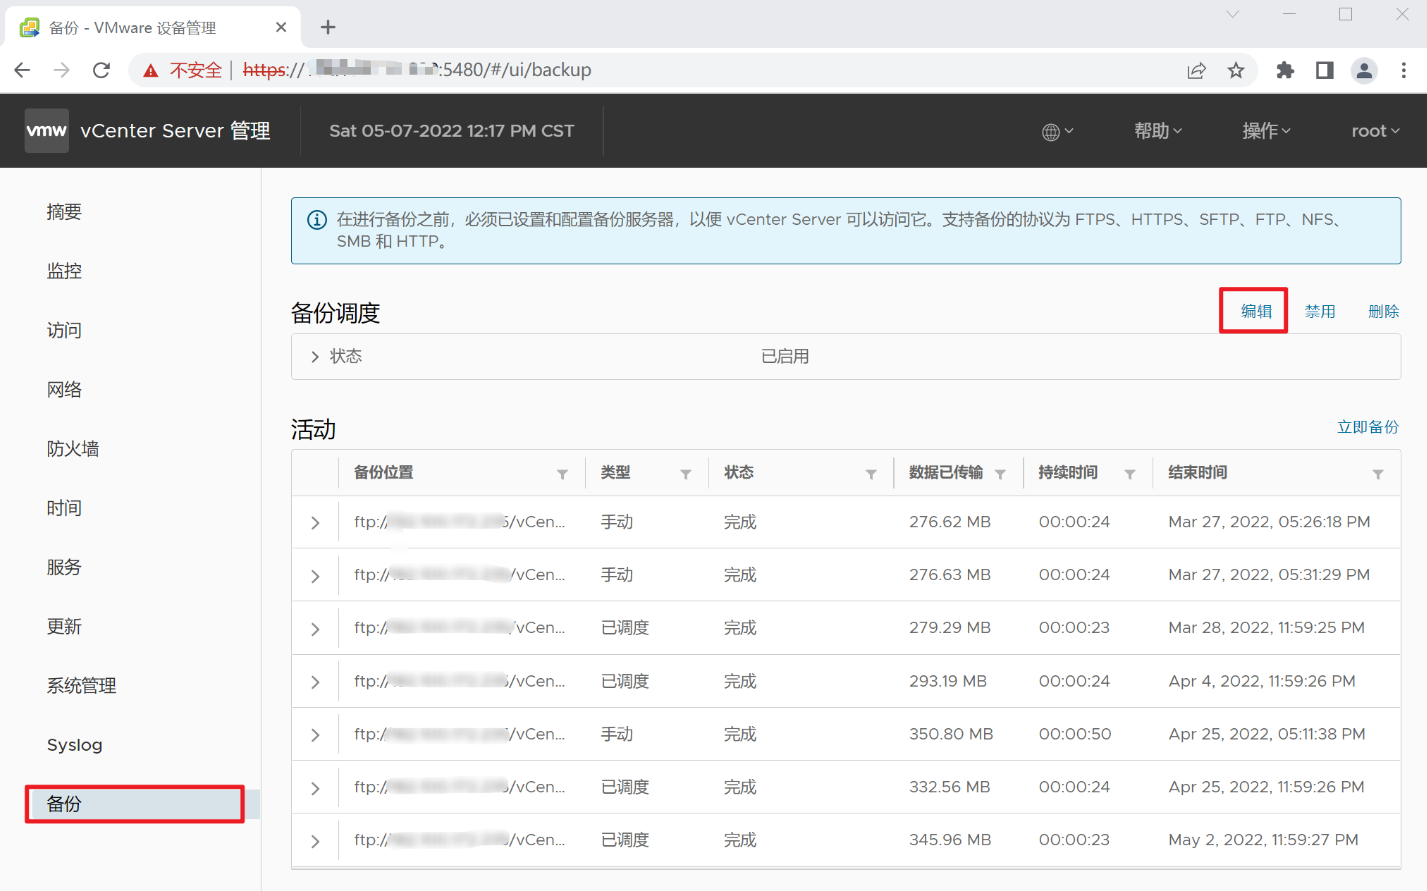Expand the first backup activity row
The width and height of the screenshot is (1427, 891).
[x=316, y=522]
